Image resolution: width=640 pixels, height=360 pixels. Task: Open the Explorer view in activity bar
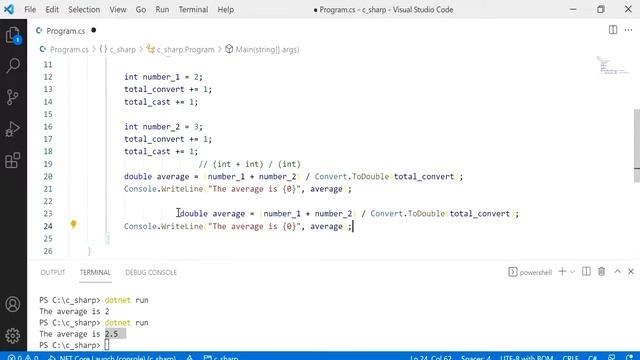click(x=13, y=35)
